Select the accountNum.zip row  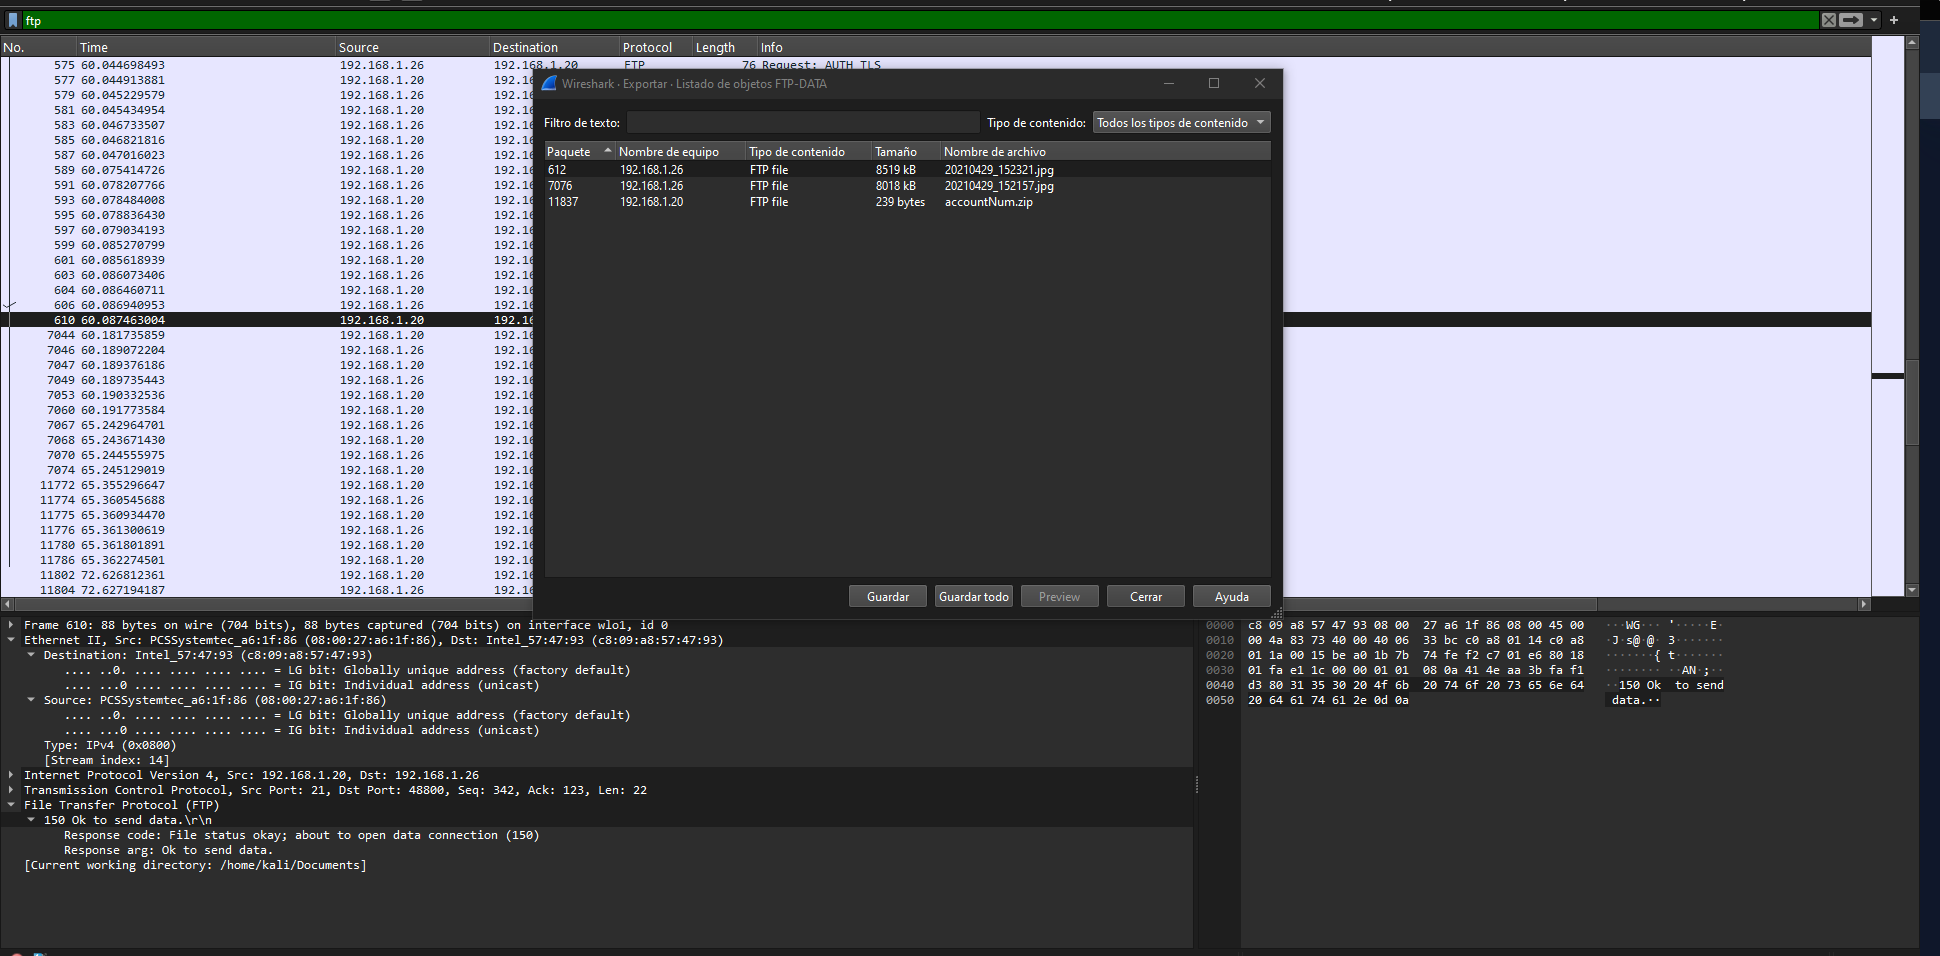click(988, 202)
